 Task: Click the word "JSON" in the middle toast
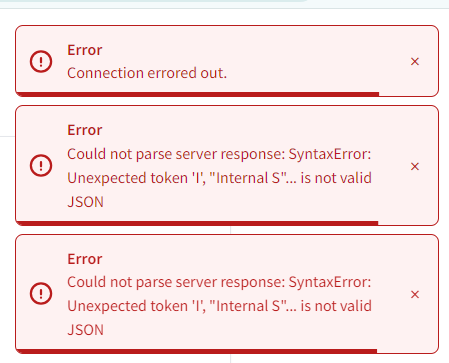coord(85,202)
